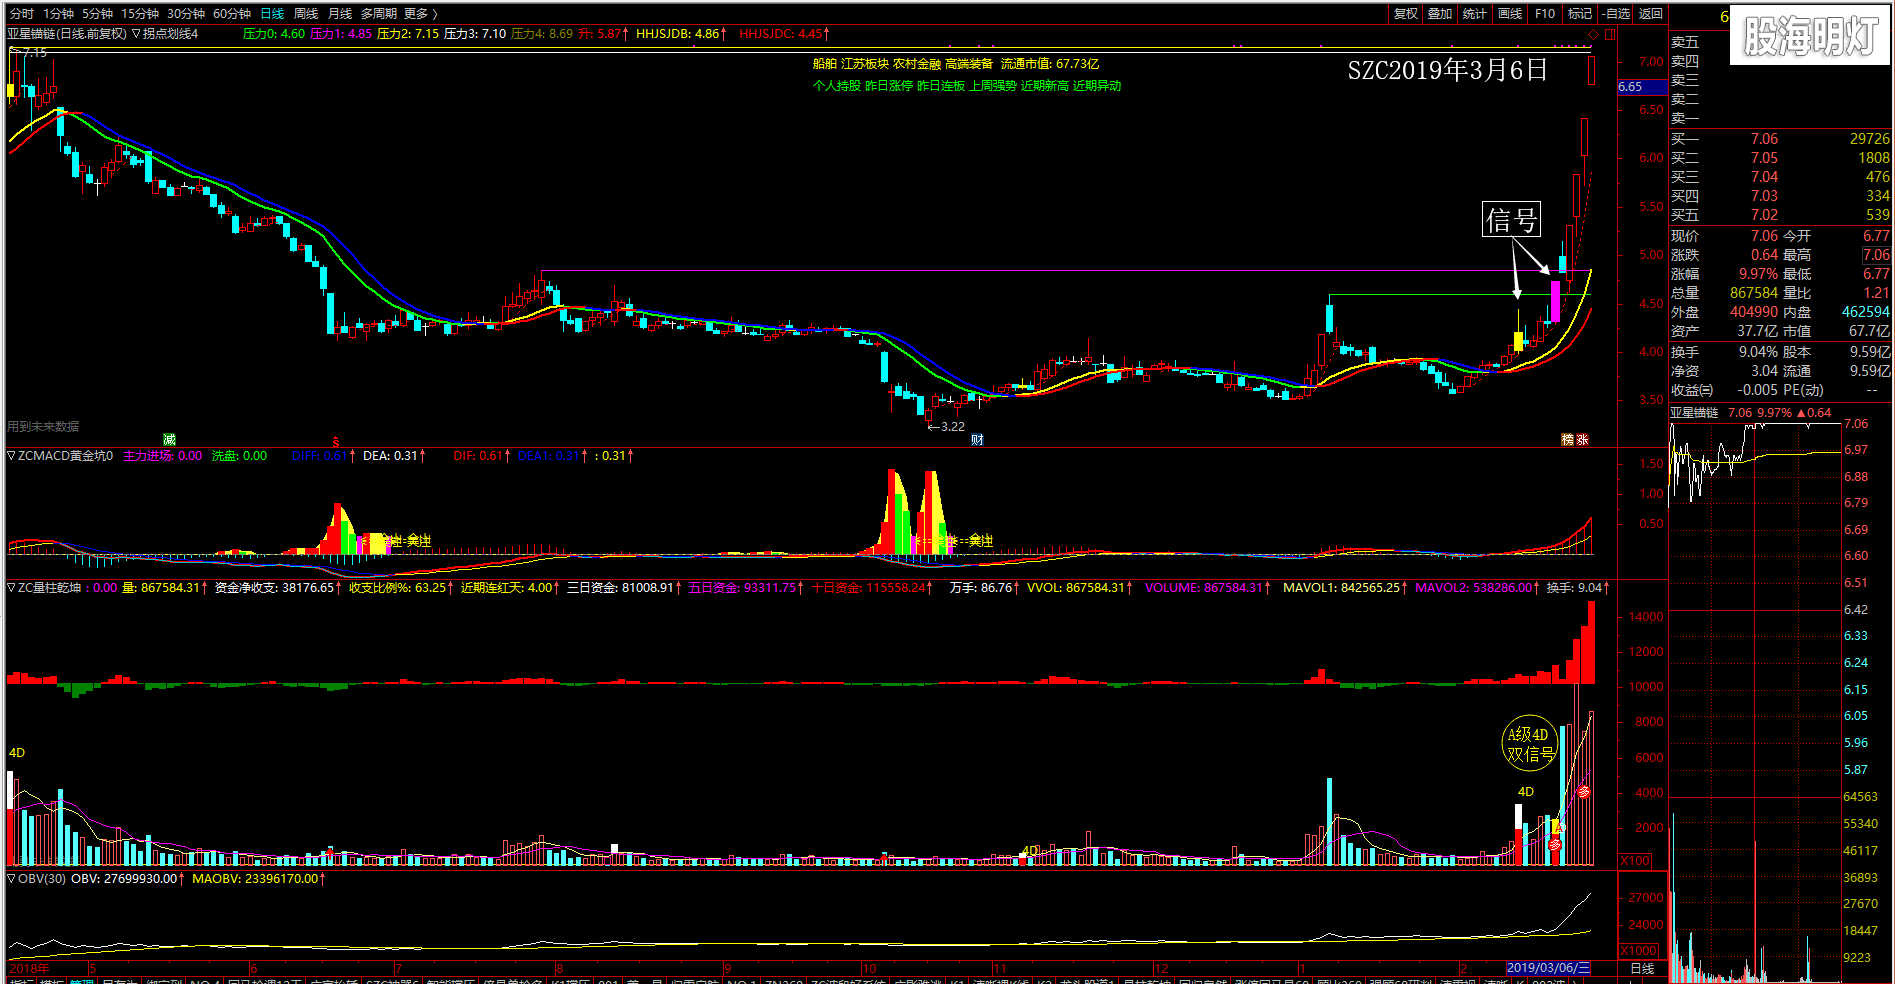
Task: Click the 个人持股 green tag
Action: (x=836, y=86)
